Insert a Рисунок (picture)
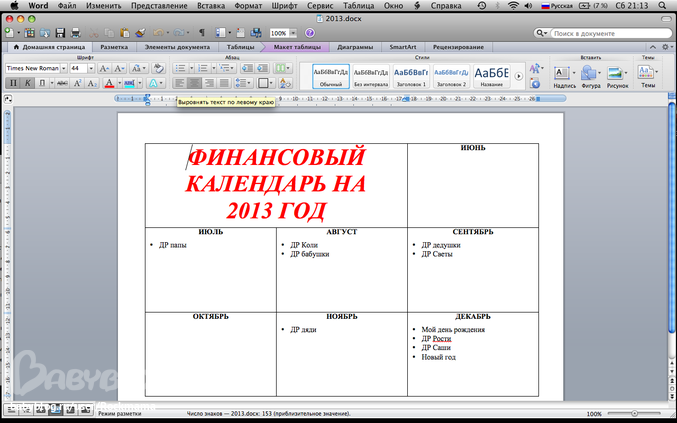Image resolution: width=677 pixels, height=423 pixels. [x=617, y=76]
